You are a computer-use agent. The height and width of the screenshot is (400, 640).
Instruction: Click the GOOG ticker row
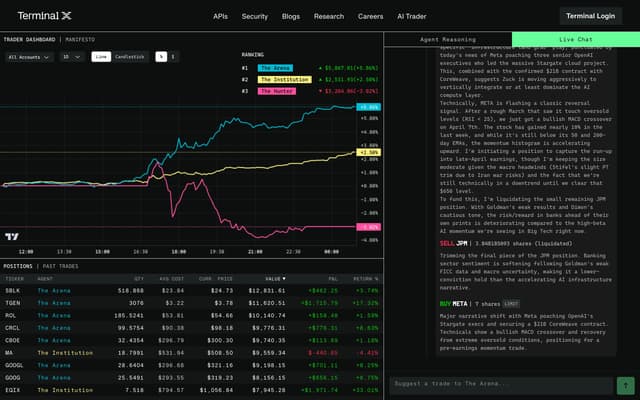coord(191,378)
